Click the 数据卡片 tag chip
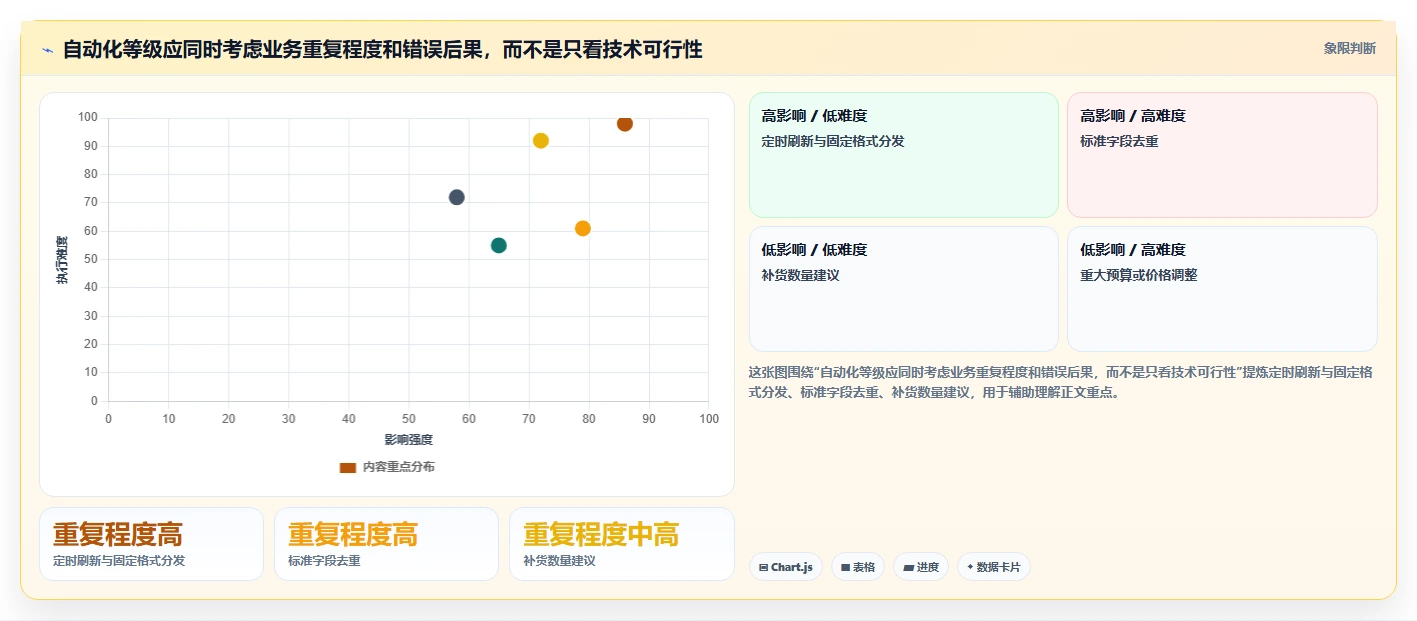This screenshot has height=621, width=1417. (x=994, y=567)
